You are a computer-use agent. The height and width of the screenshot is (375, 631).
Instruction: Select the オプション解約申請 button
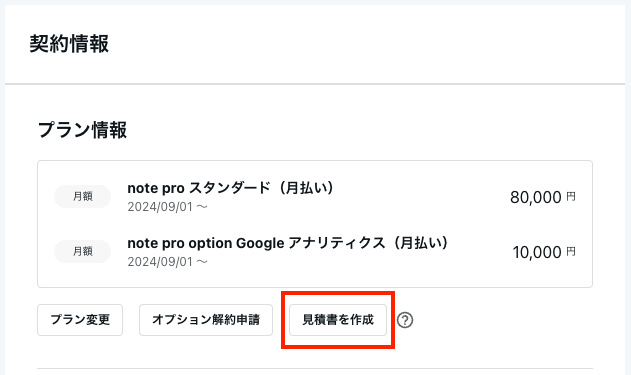tap(206, 320)
